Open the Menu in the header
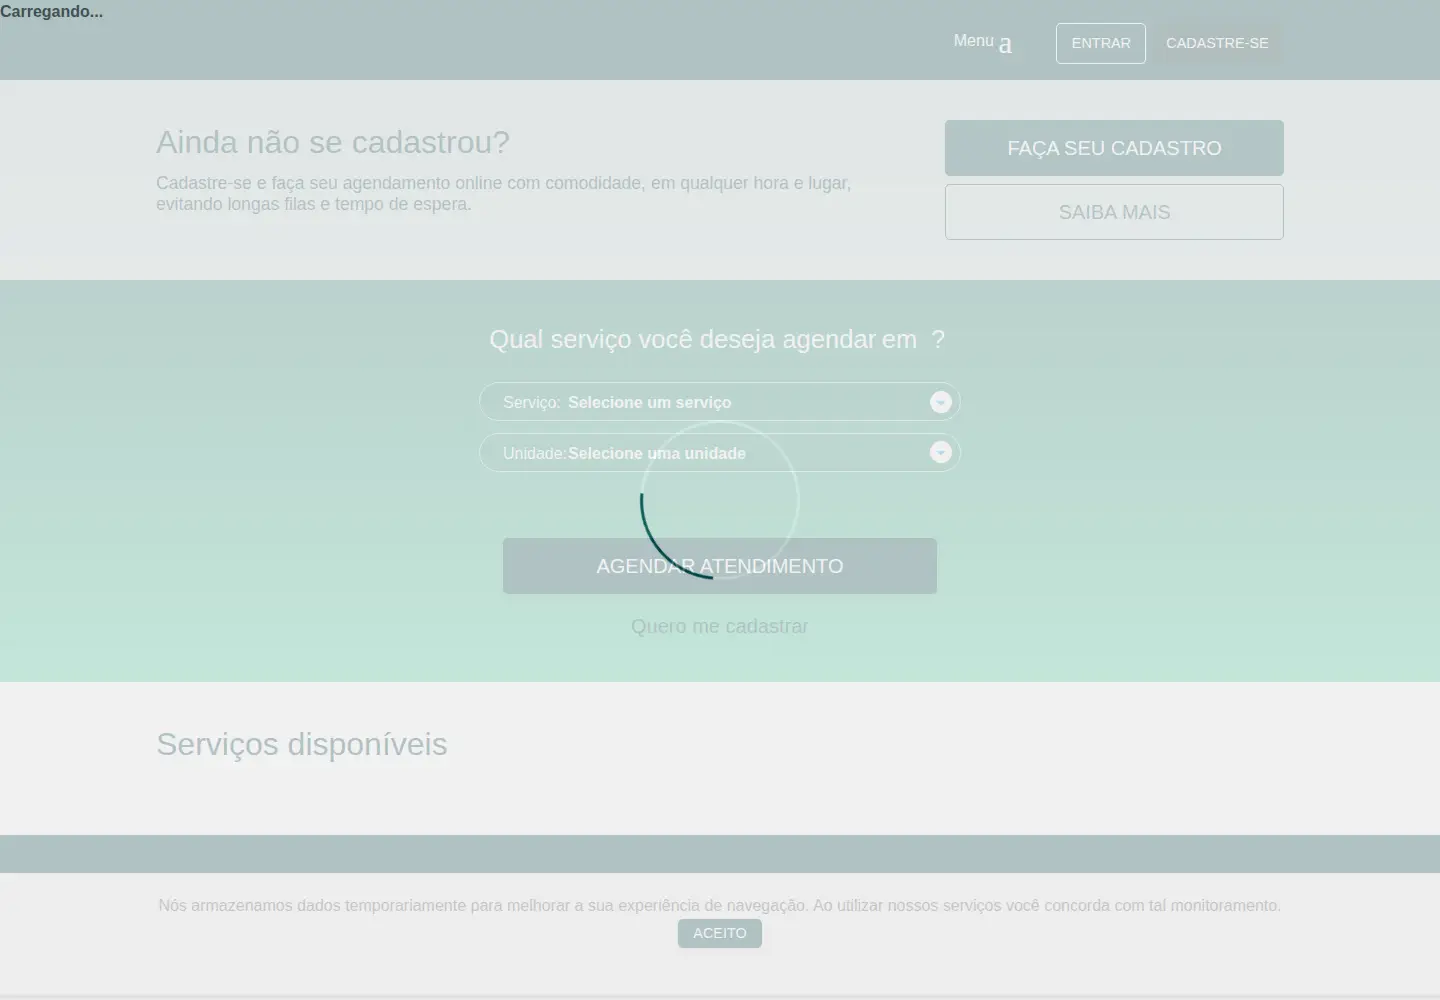 pyautogui.click(x=982, y=42)
